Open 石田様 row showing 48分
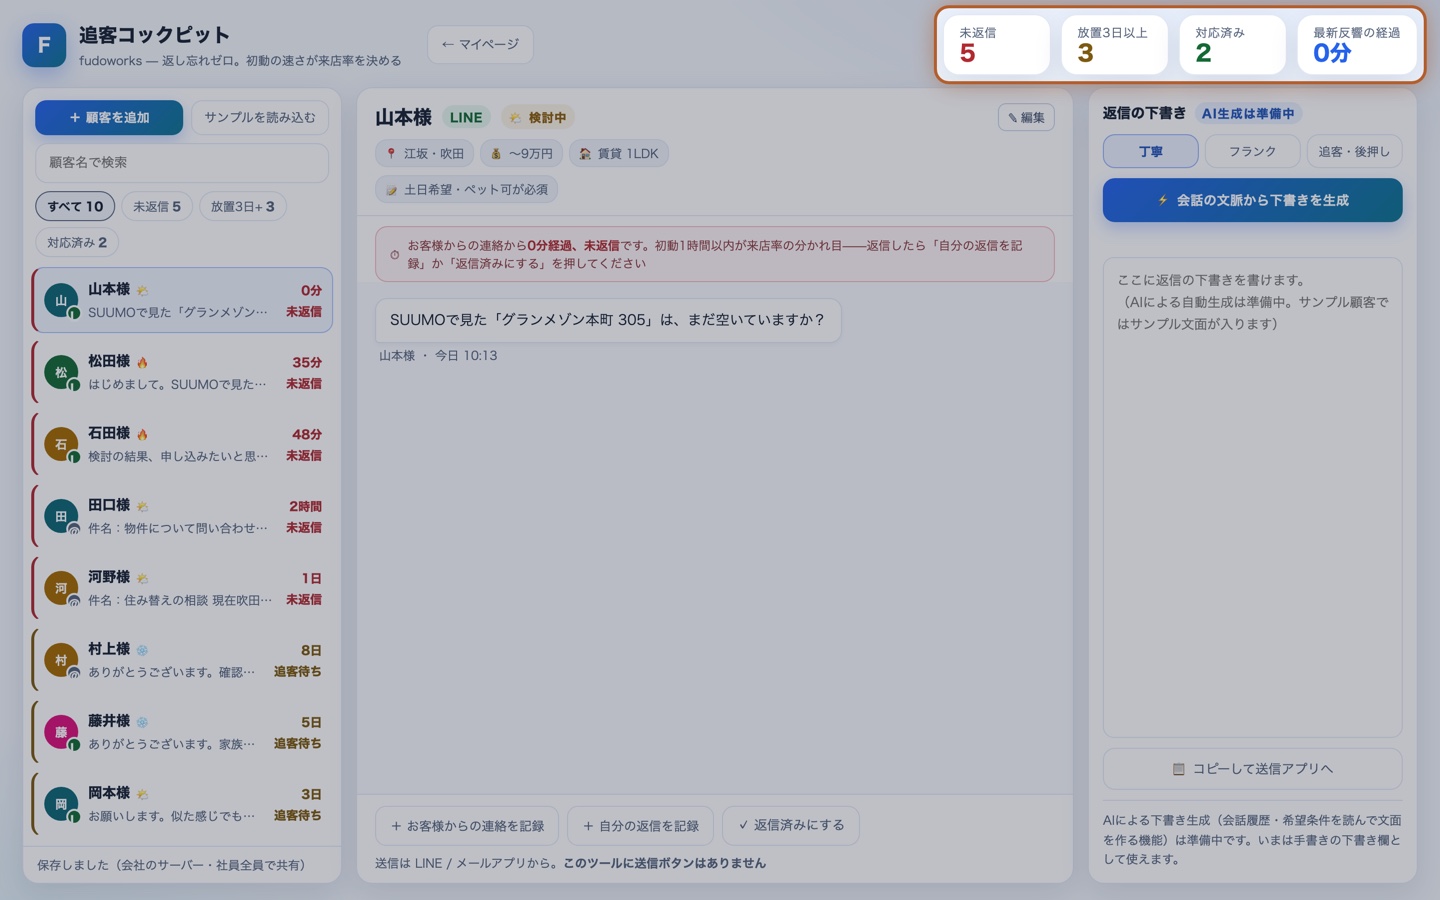Viewport: 1440px width, 900px height. [x=183, y=444]
